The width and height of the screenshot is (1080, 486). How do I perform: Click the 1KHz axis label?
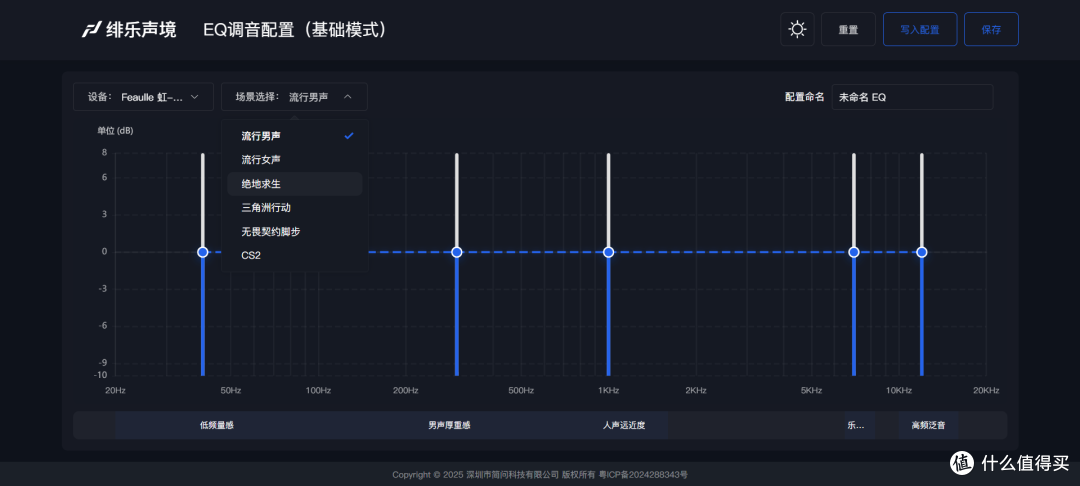608,390
